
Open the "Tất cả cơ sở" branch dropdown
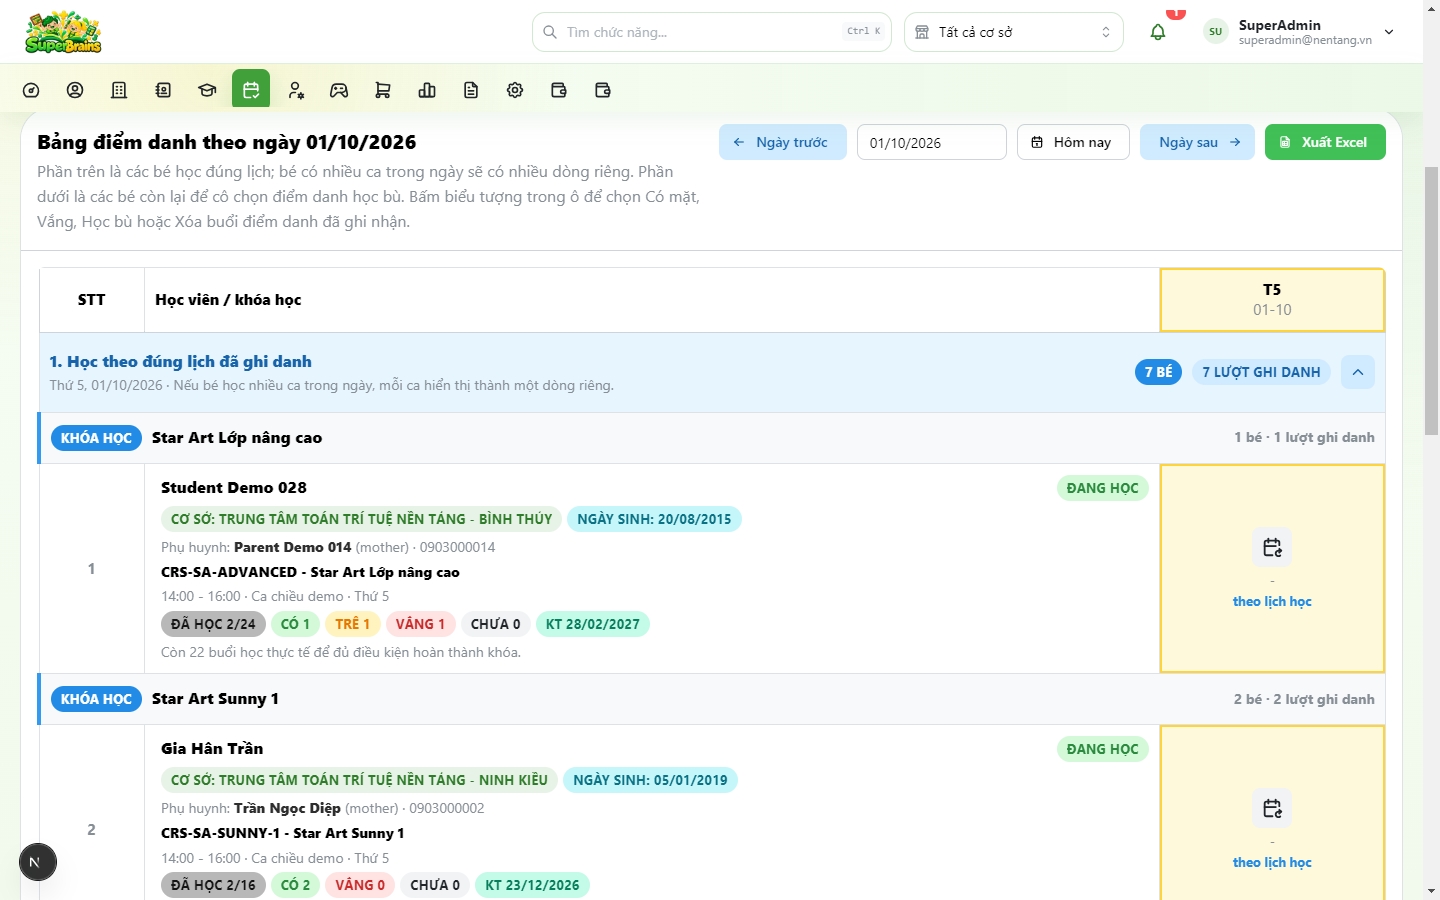pyautogui.click(x=1014, y=32)
